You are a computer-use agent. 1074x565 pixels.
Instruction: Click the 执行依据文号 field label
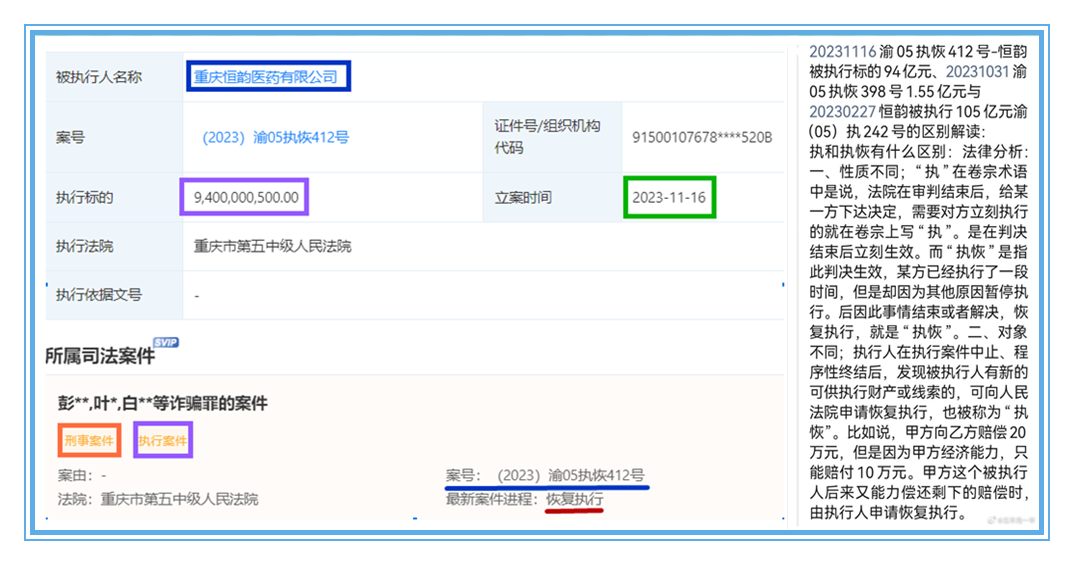[99, 295]
